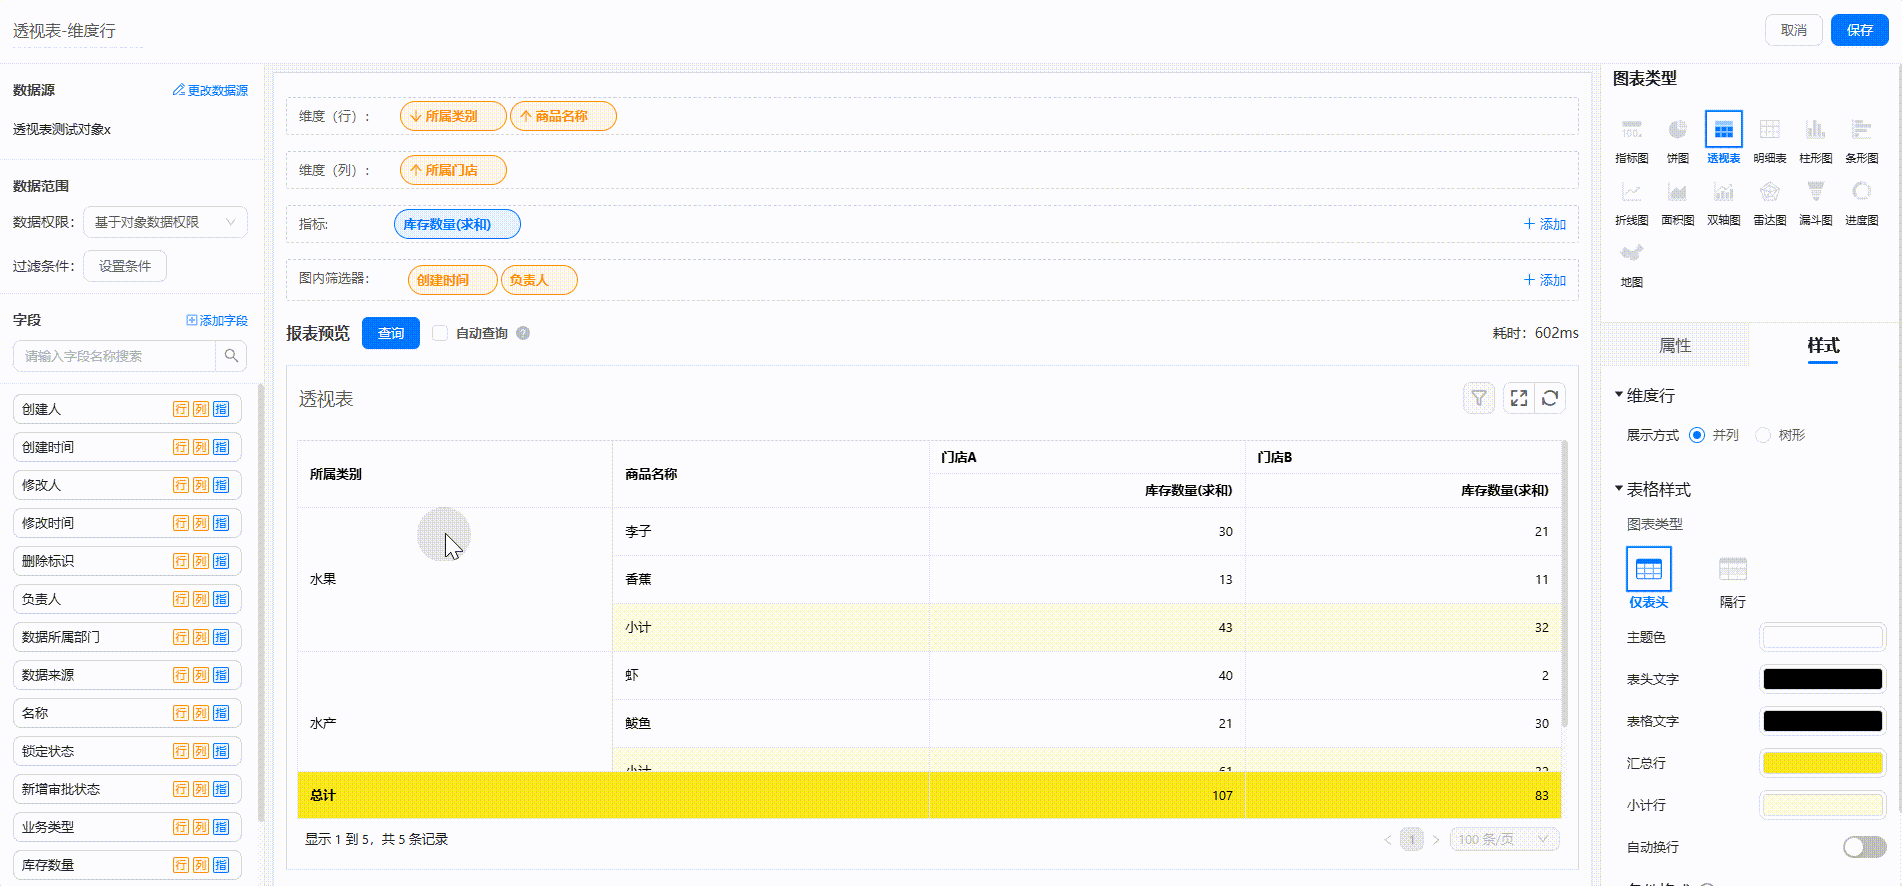The height and width of the screenshot is (886, 1902).
Task: Add 创建人 field as row dimension
Action: click(x=181, y=409)
